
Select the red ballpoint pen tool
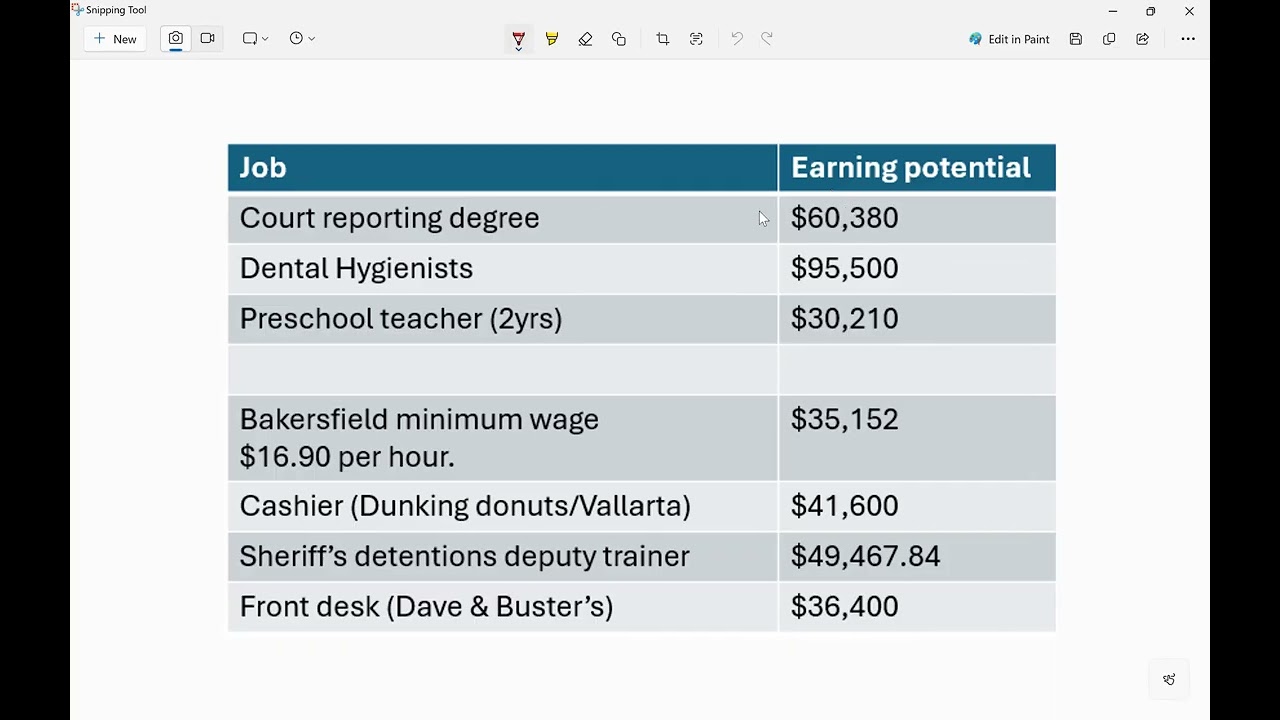[x=518, y=37]
